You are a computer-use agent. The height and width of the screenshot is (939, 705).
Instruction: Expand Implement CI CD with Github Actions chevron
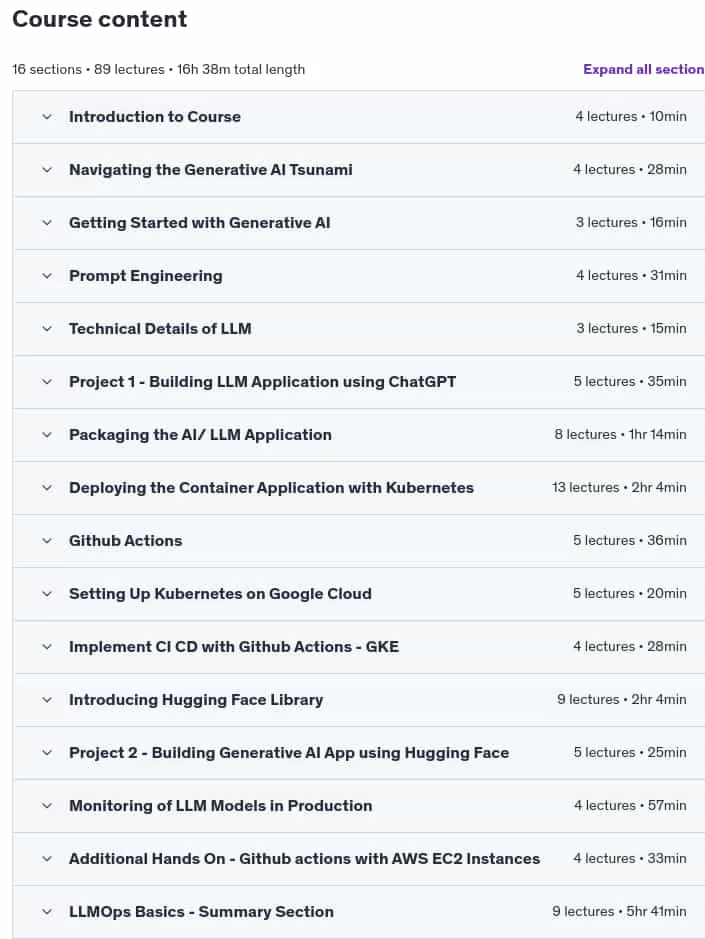coord(47,647)
